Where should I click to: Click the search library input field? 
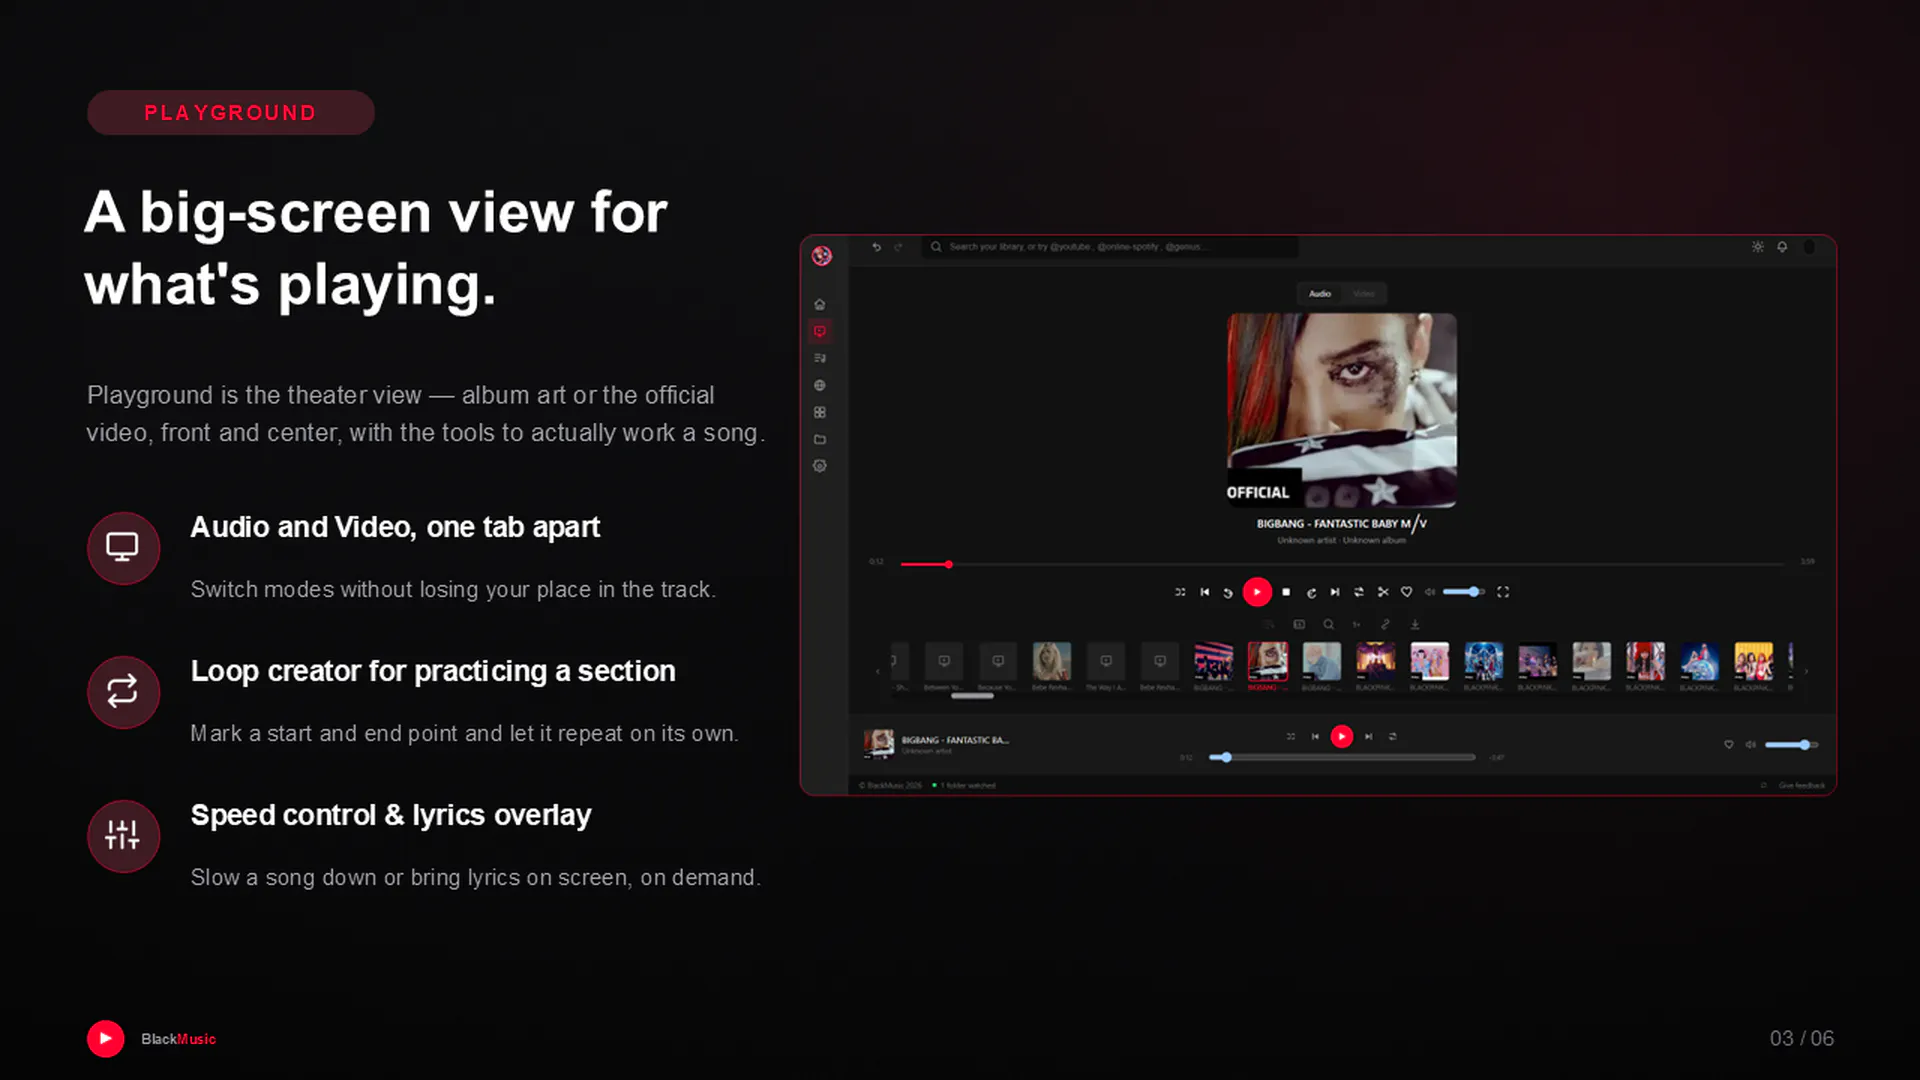coord(1111,247)
